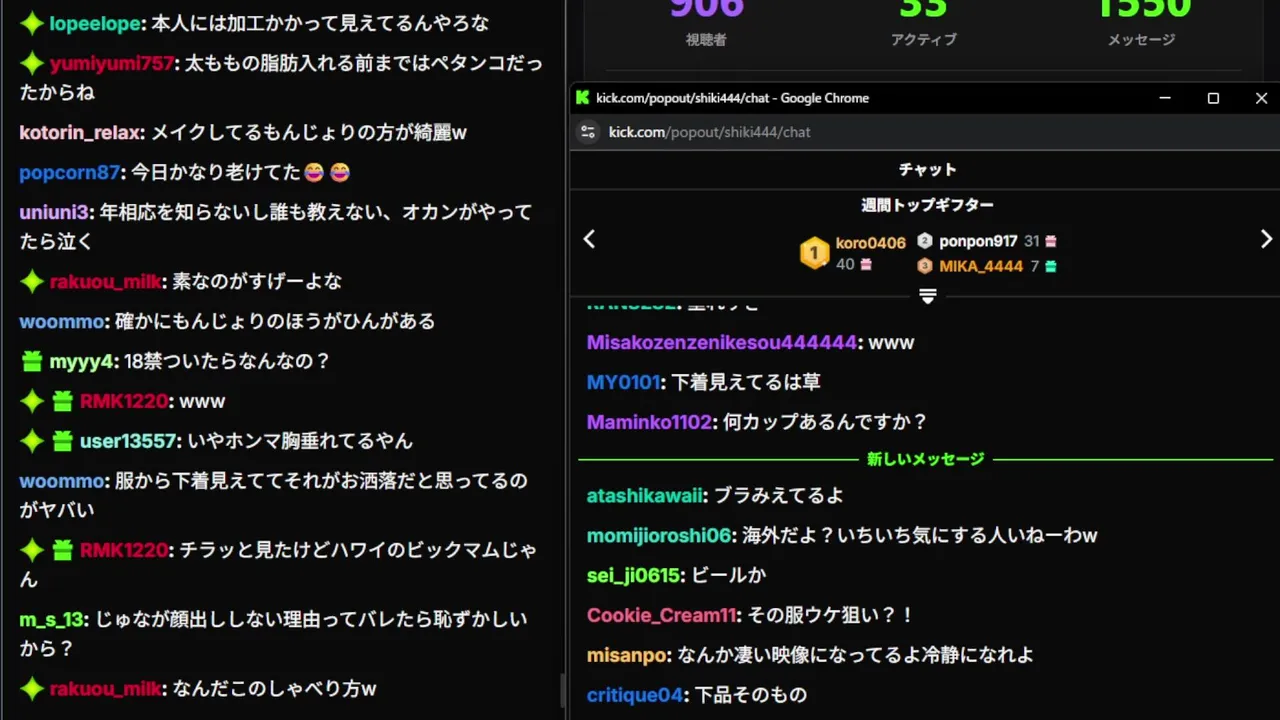The image size is (1280, 720).
Task: Click the gift icon beside ponpon917's 31
Action: click(x=1051, y=241)
